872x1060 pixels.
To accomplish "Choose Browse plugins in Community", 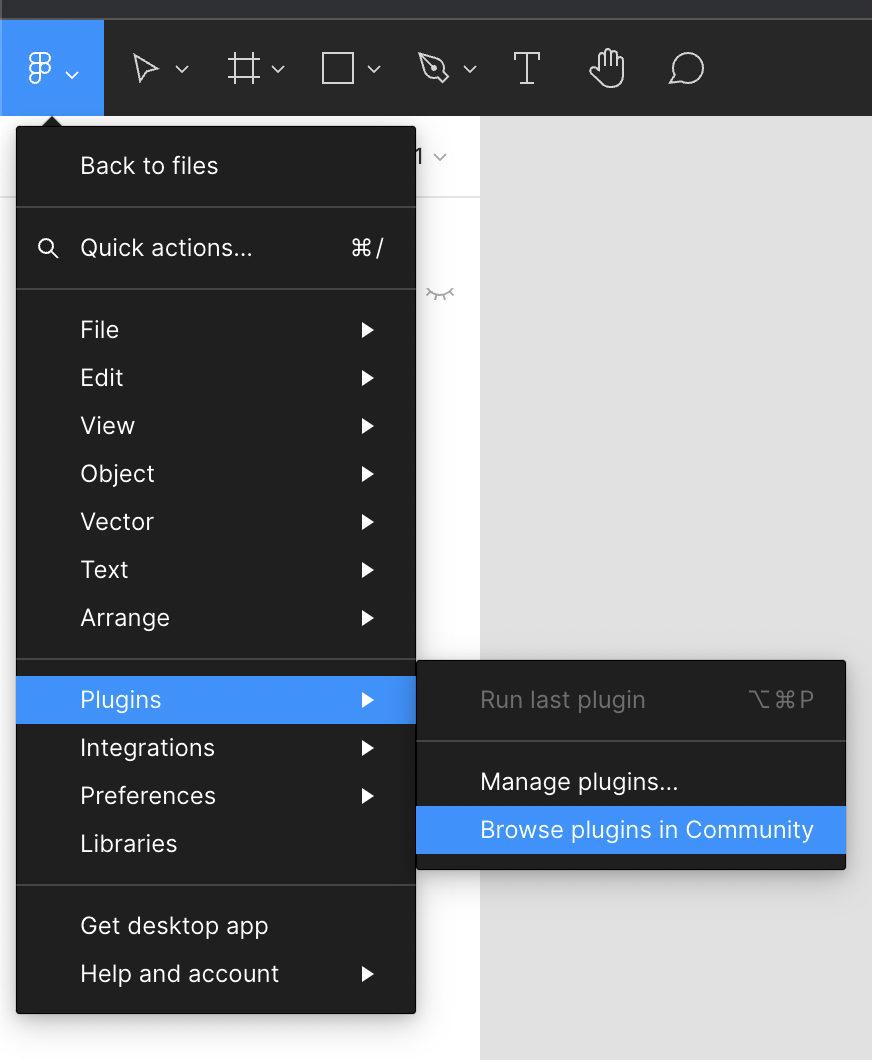I will [646, 830].
